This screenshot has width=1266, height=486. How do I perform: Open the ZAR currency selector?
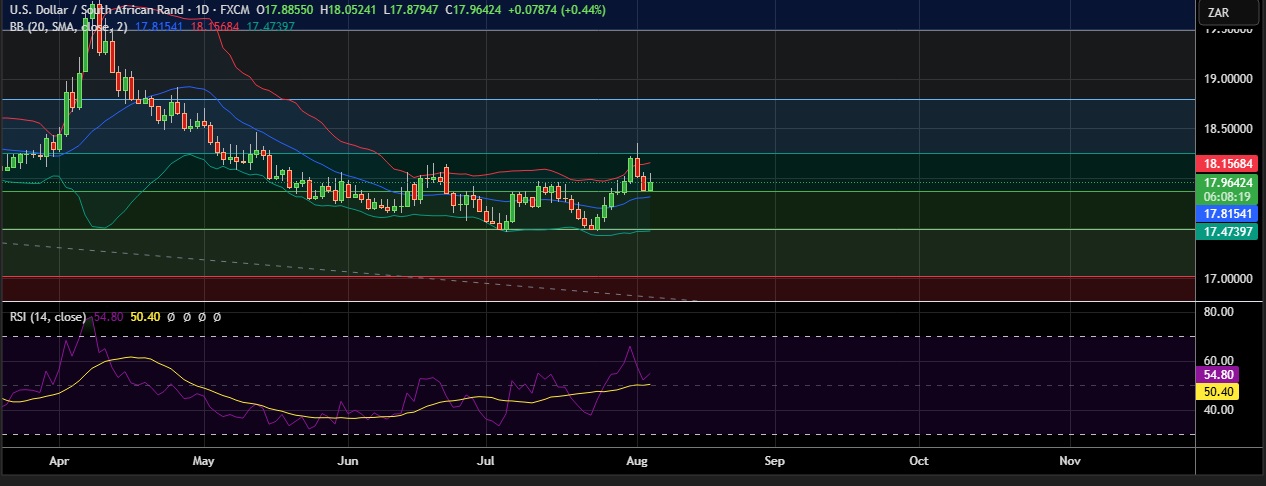(1228, 13)
